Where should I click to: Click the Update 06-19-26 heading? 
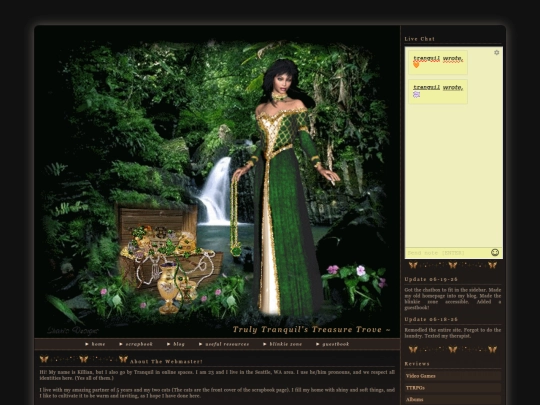[431, 279]
